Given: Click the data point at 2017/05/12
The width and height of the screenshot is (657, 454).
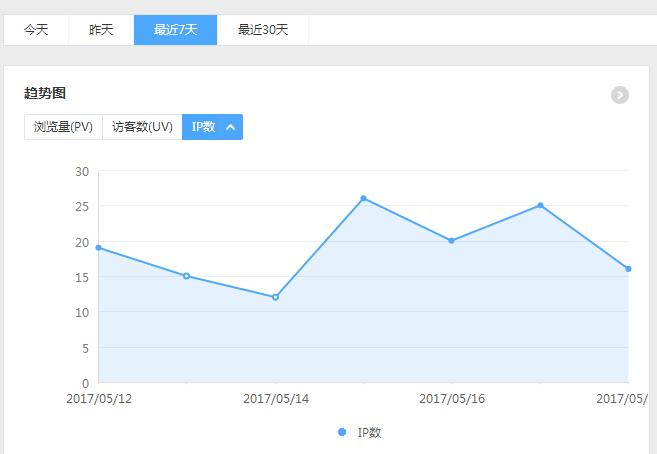Looking at the screenshot, I should (x=98, y=247).
